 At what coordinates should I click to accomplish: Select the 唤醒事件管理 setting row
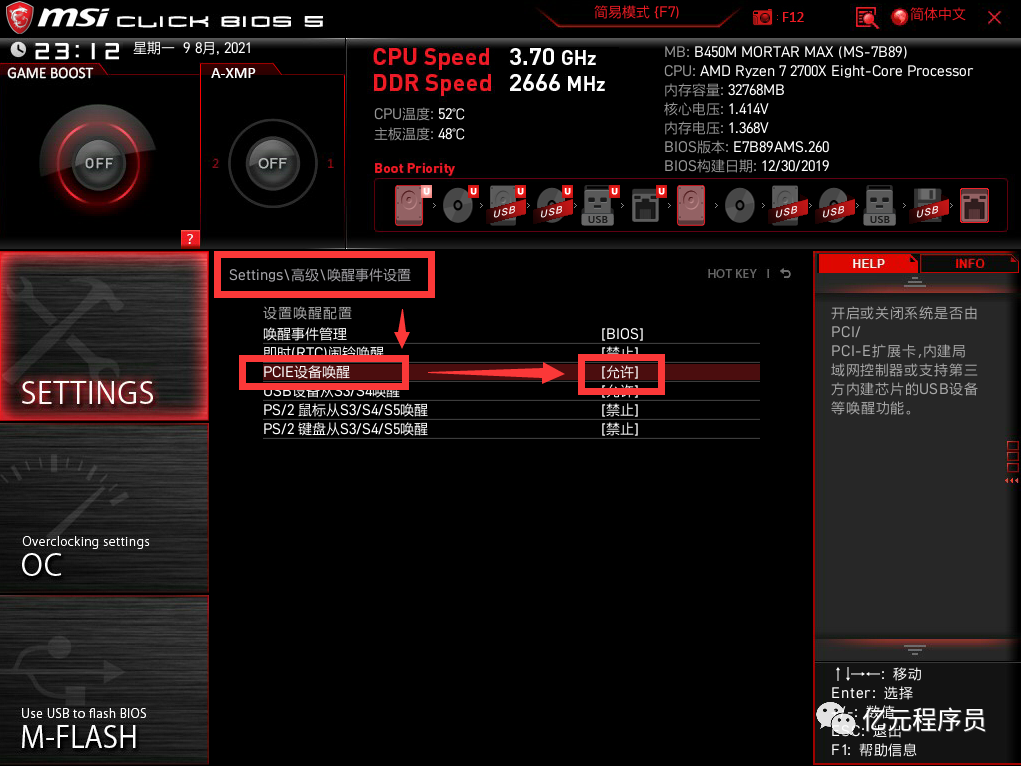[511, 334]
